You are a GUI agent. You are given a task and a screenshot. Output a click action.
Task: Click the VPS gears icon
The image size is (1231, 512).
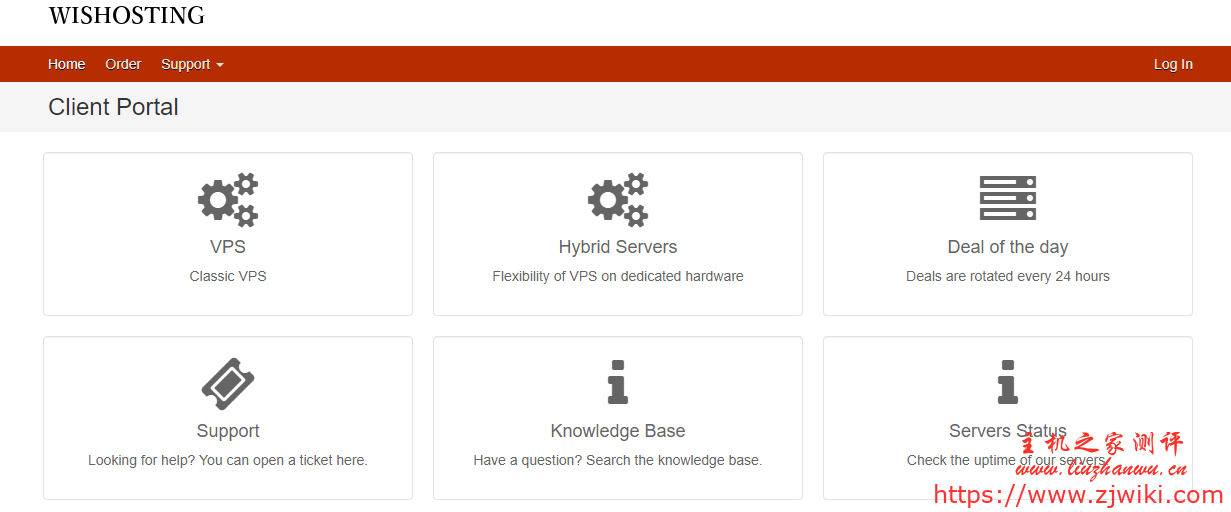228,199
